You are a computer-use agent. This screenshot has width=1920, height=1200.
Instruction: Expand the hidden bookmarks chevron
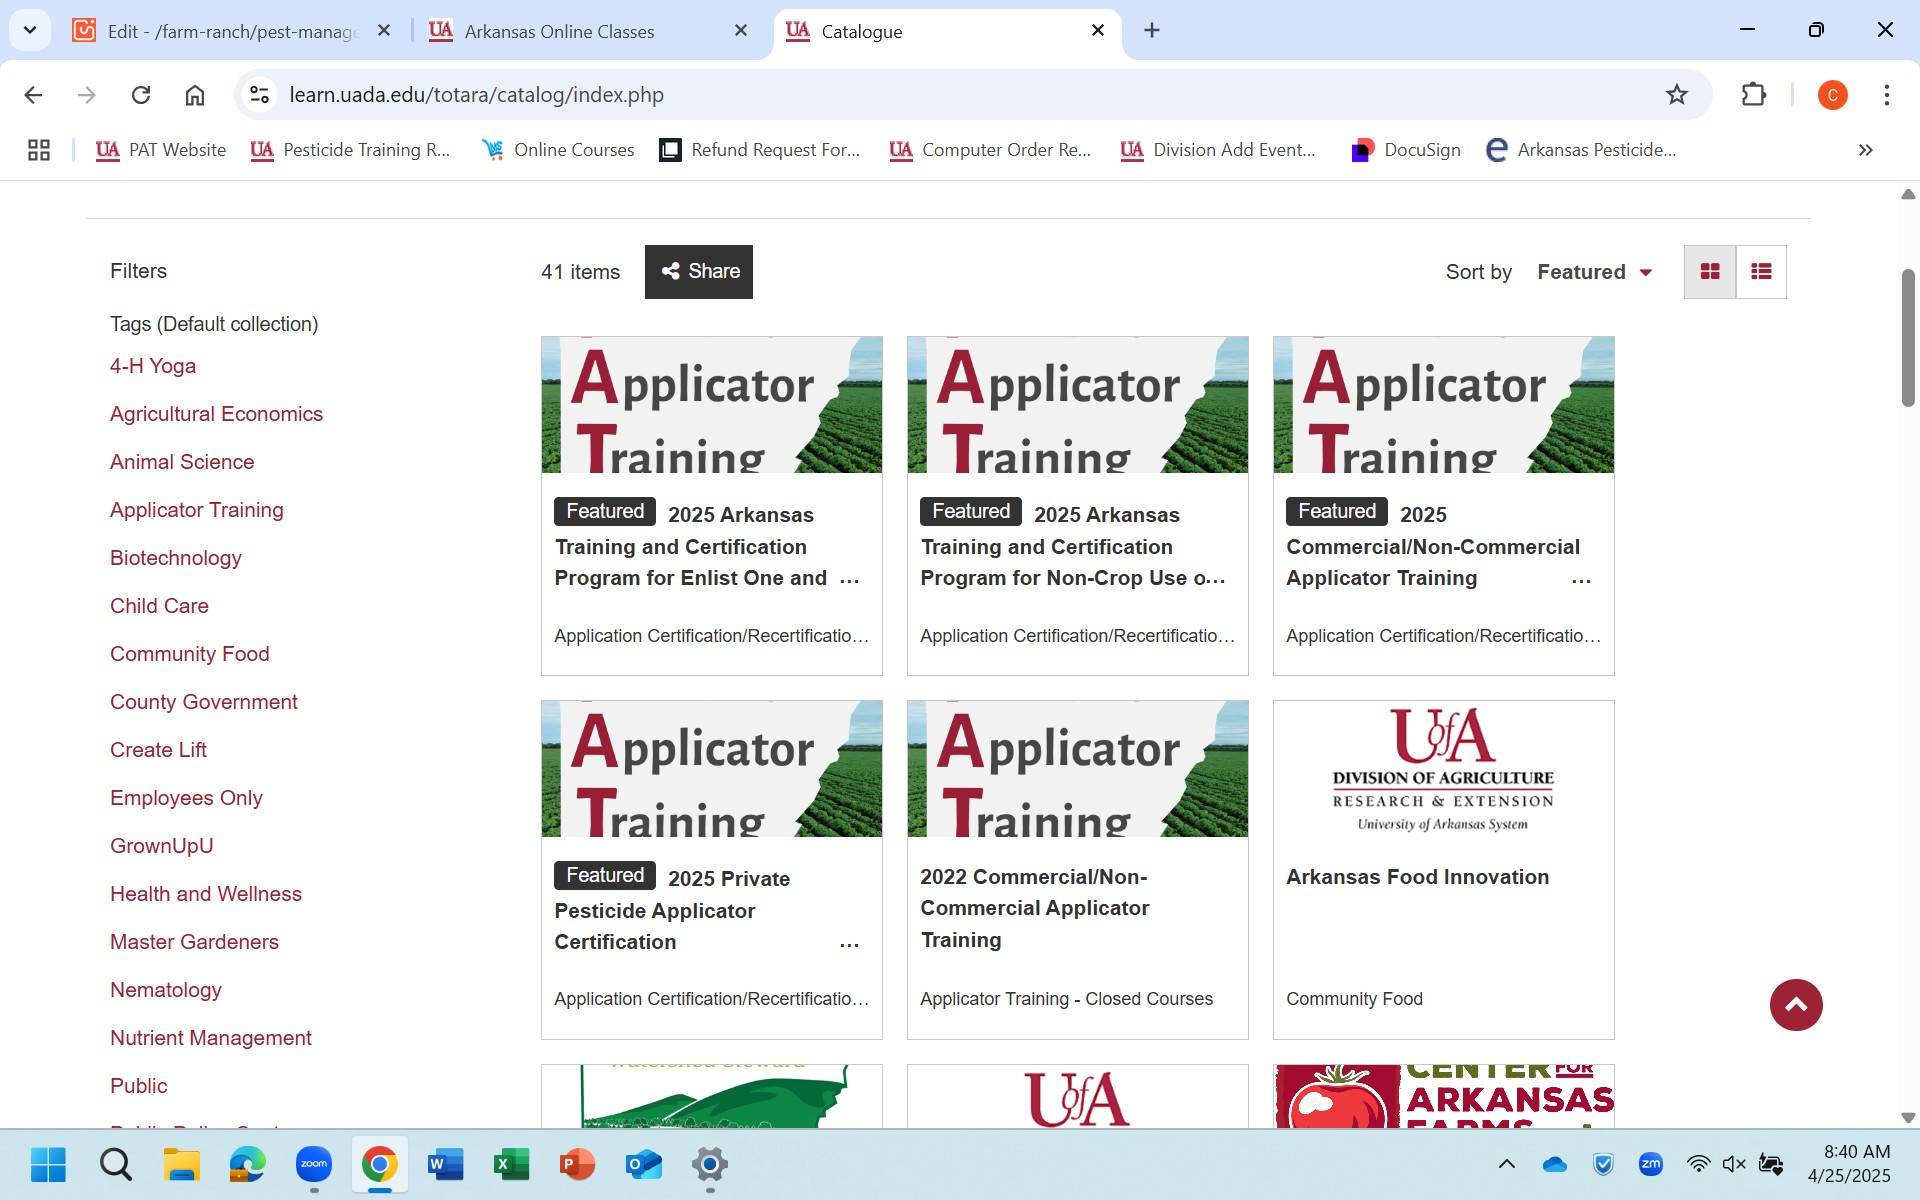(x=1865, y=150)
